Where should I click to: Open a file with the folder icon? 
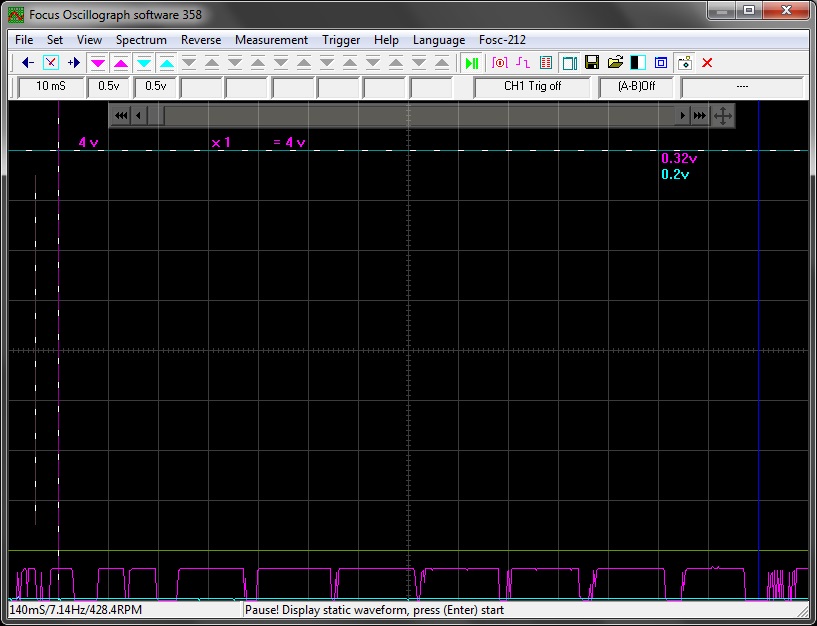(615, 63)
